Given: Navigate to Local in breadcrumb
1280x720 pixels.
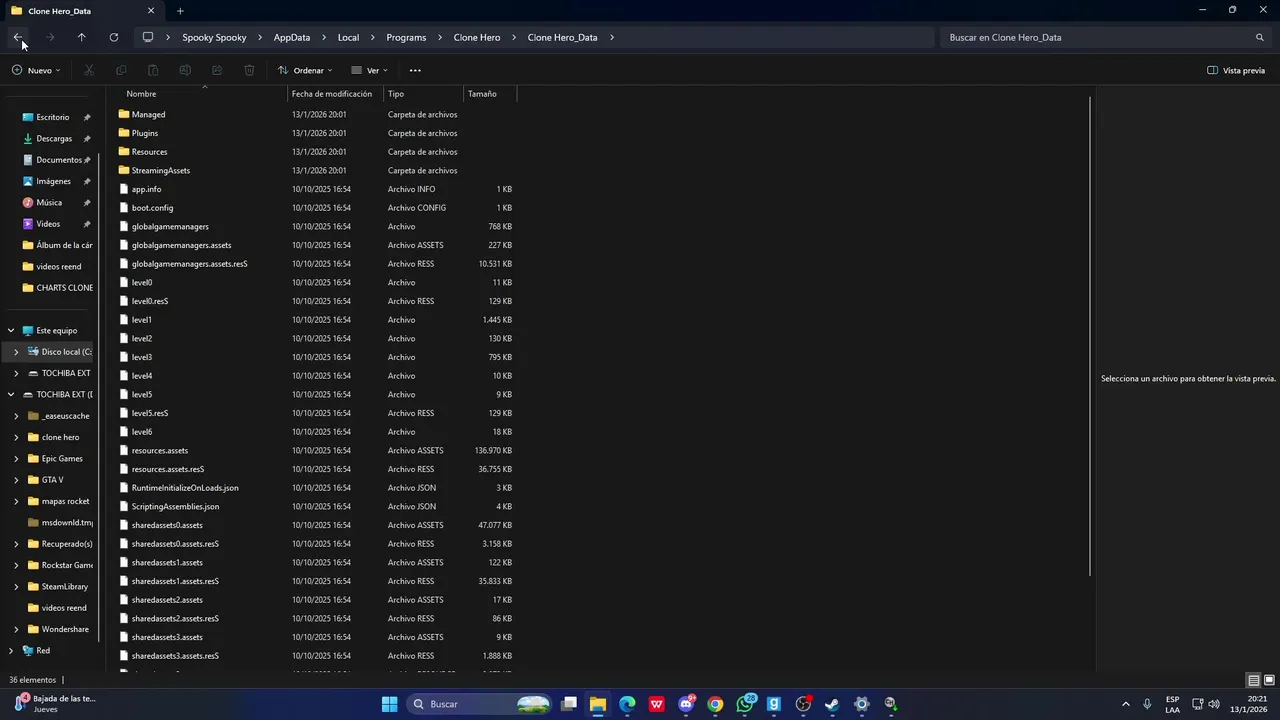Looking at the screenshot, I should (x=348, y=37).
